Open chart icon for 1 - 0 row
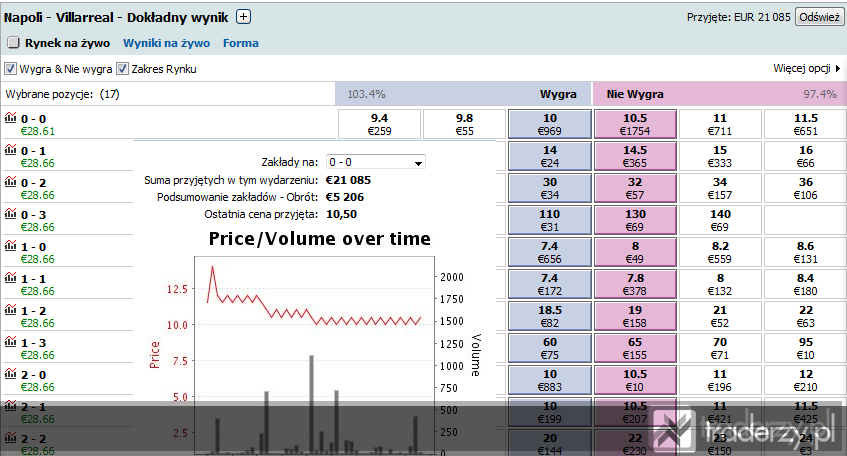 point(10,245)
